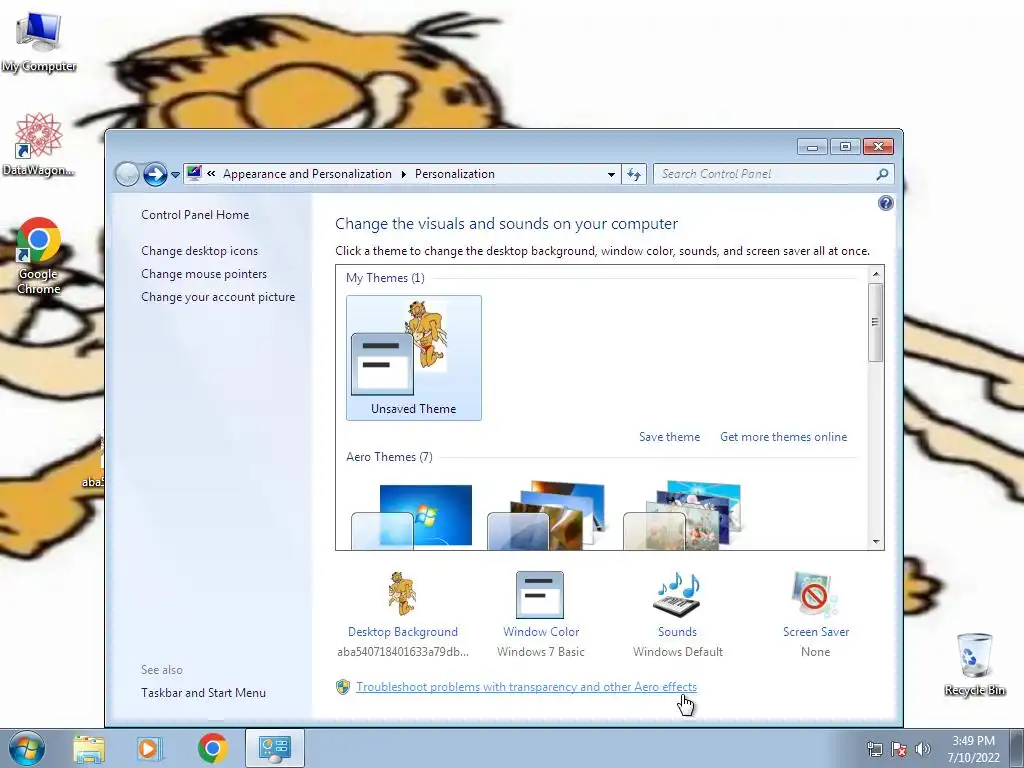The height and width of the screenshot is (768, 1024).
Task: Click the 'Windows 7 Basic' caption
Action: (541, 652)
